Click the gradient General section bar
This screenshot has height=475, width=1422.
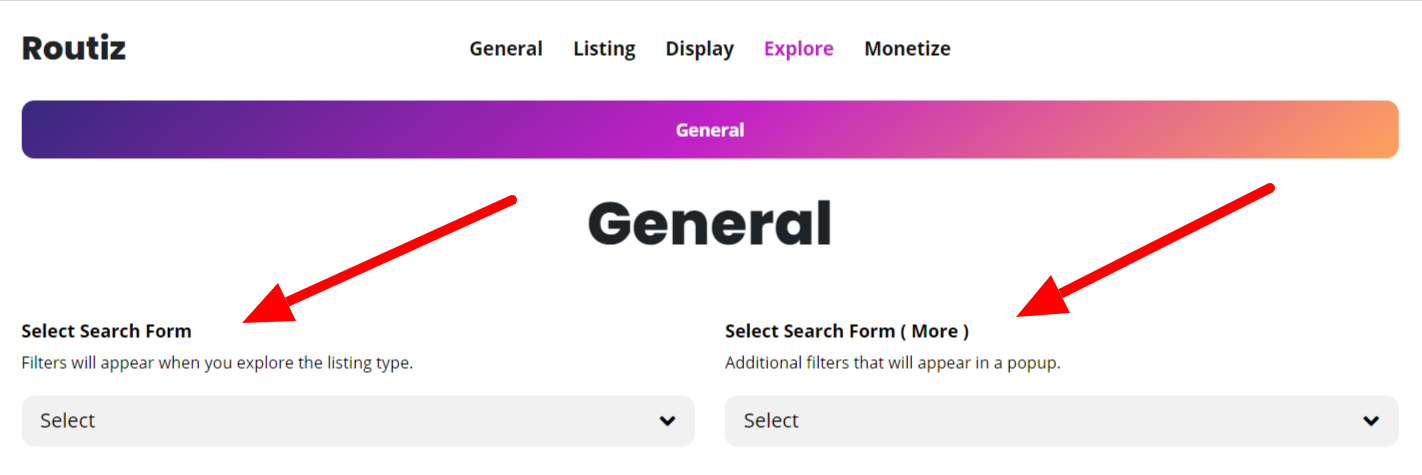pos(710,130)
